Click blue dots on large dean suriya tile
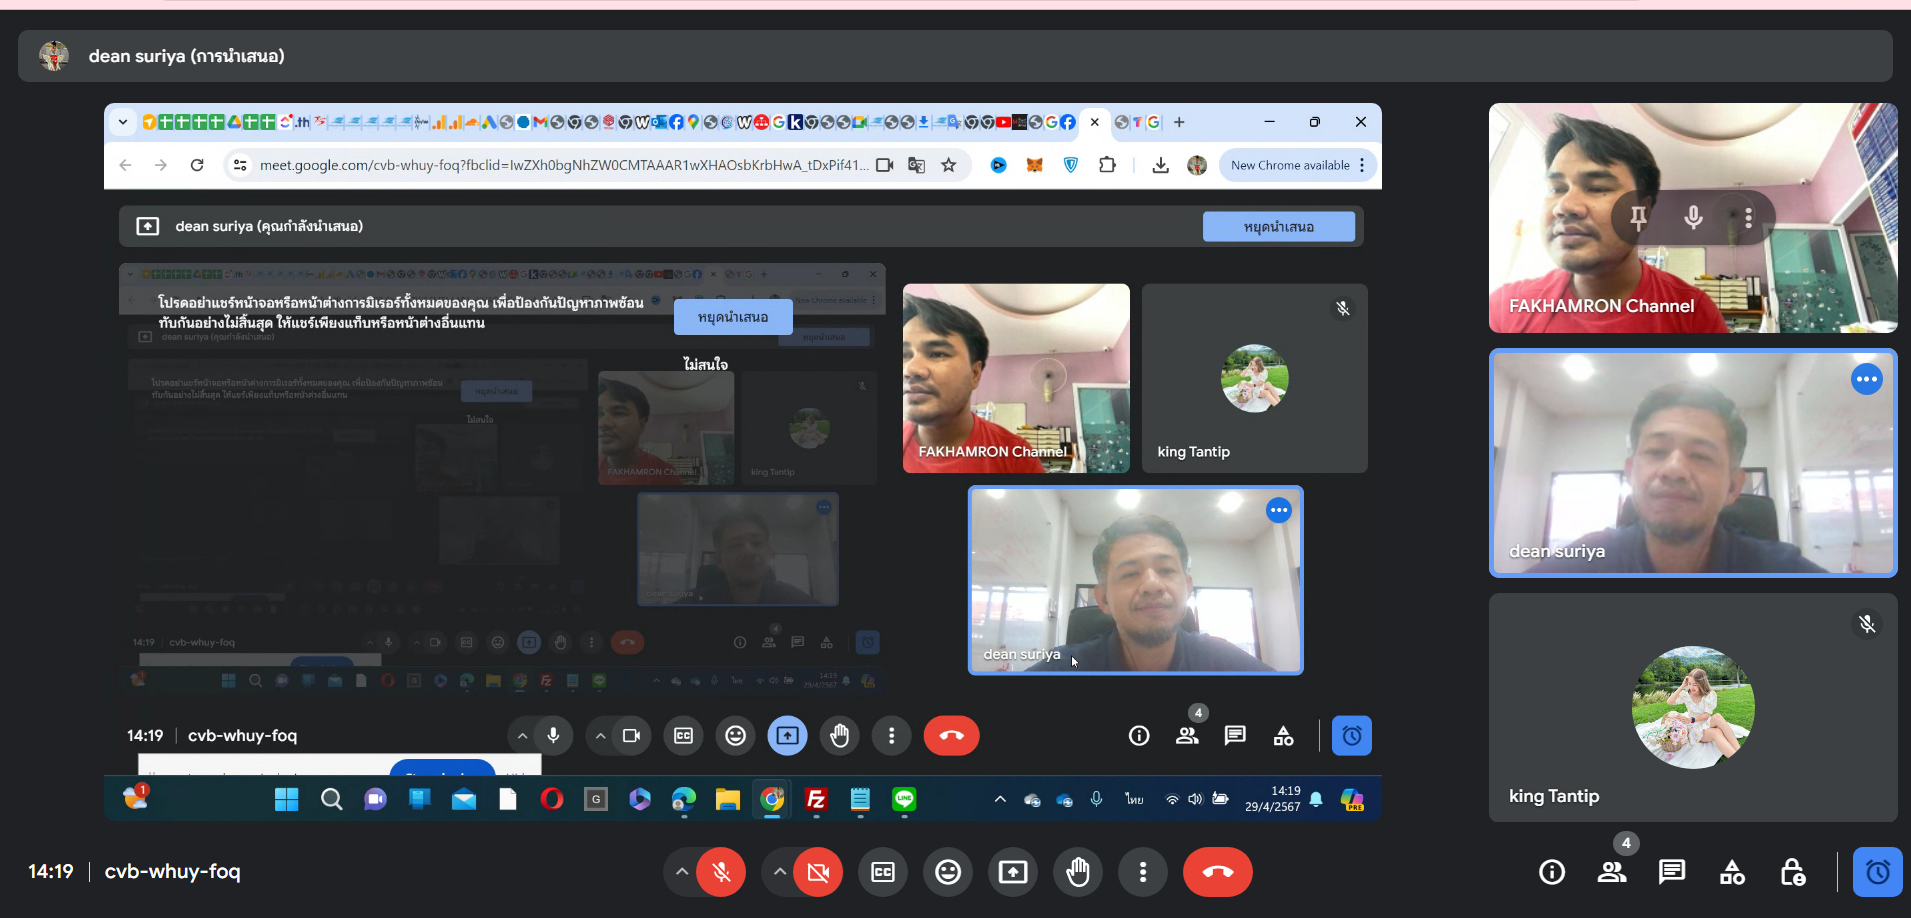This screenshot has width=1911, height=918. tap(1866, 379)
